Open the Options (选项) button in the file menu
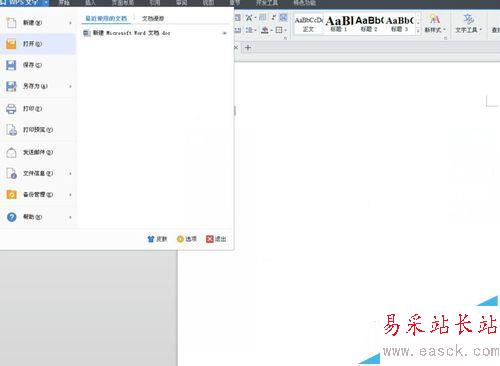500x366 pixels. tap(186, 239)
